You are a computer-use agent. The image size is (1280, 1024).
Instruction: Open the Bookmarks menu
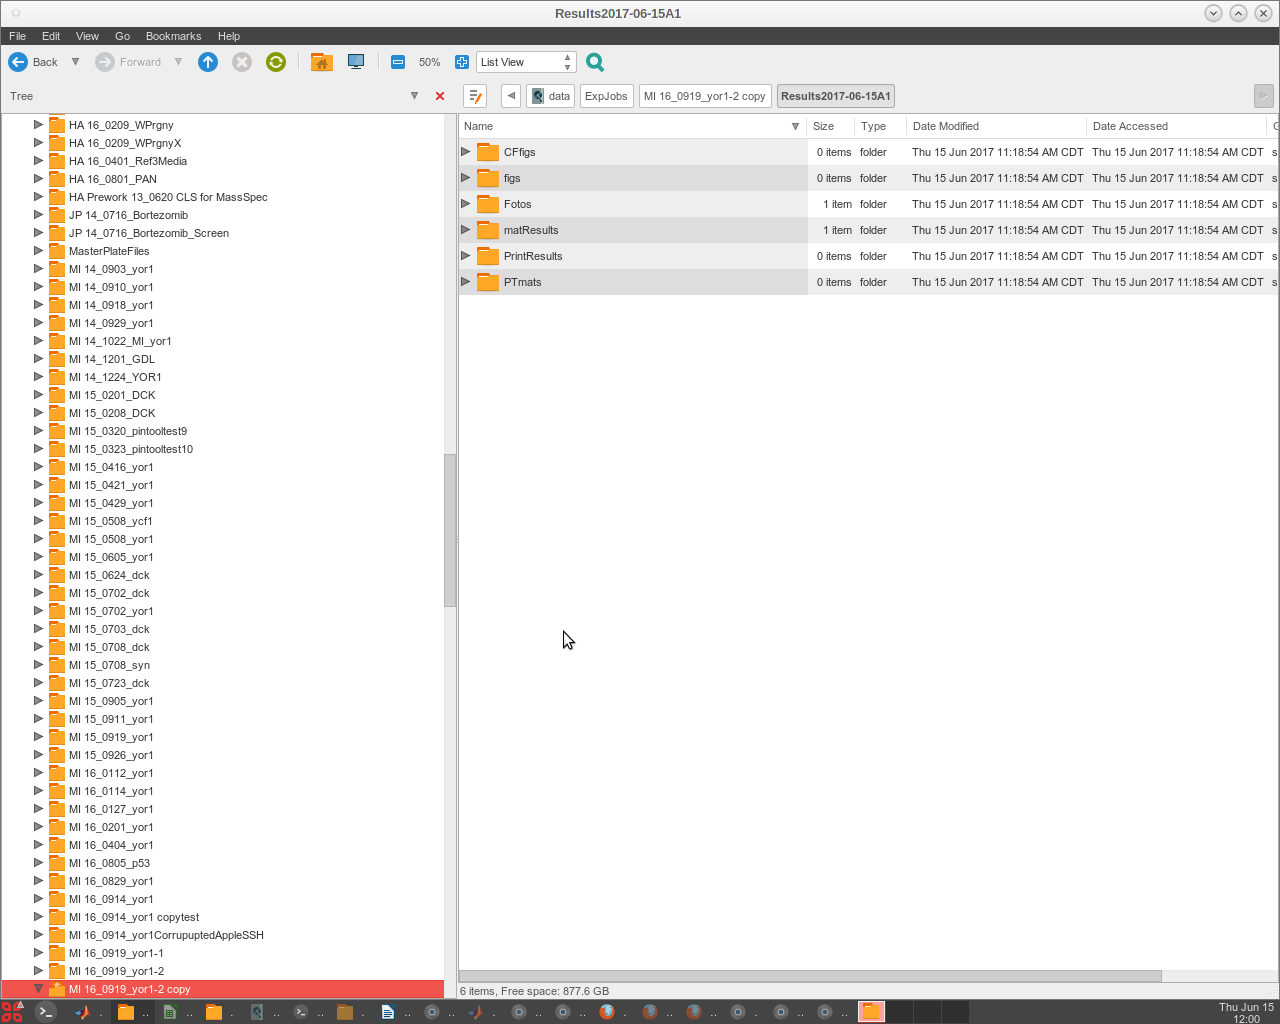coord(173,36)
